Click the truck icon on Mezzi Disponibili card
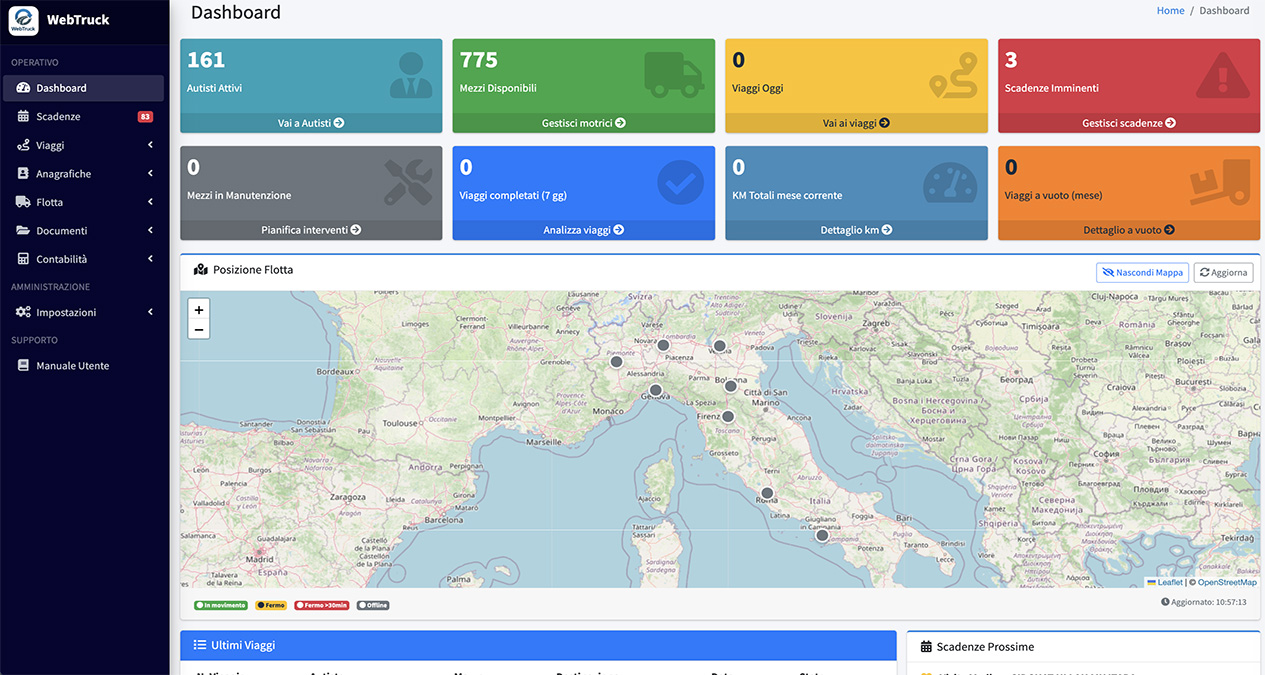Viewport: 1265px width, 675px height. click(x=674, y=75)
